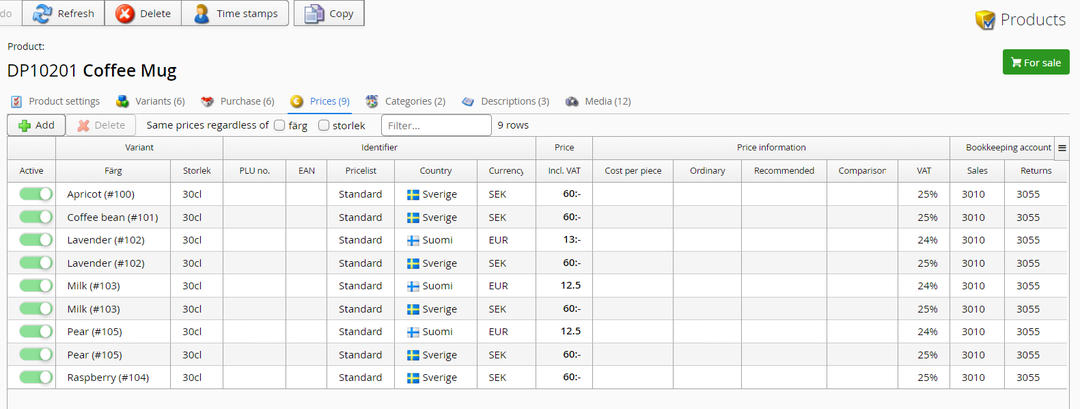Show the Descriptions (3) tab
The image size is (1080, 409).
tap(506, 101)
